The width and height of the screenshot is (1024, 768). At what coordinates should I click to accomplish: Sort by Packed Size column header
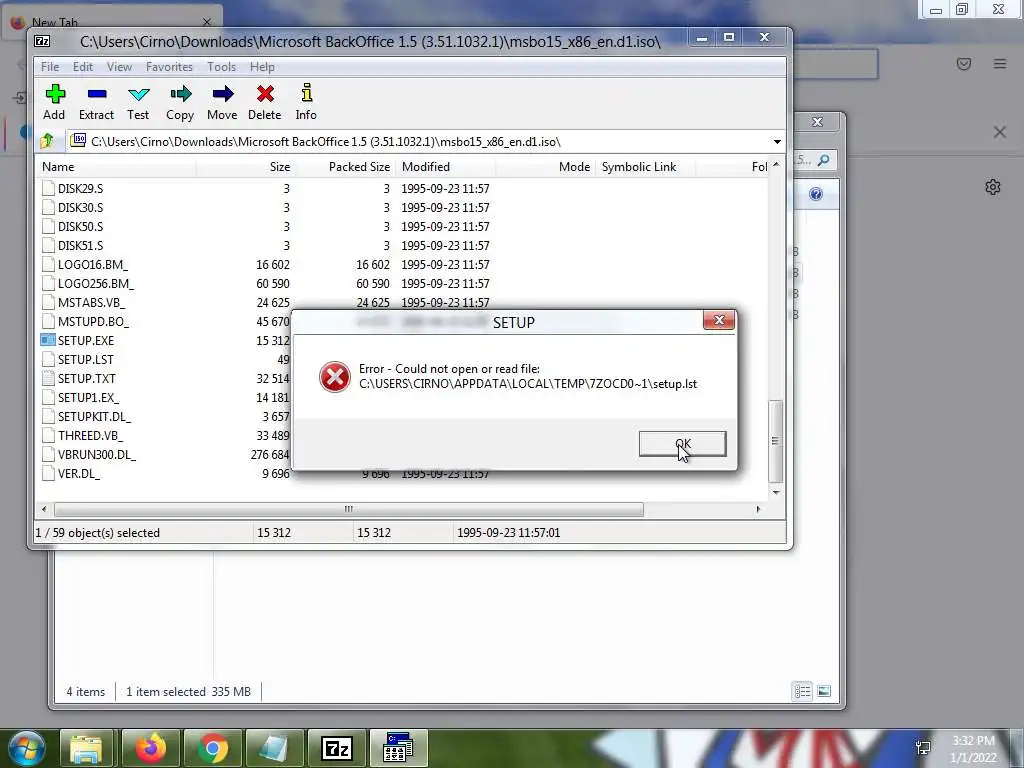[x=345, y=167]
